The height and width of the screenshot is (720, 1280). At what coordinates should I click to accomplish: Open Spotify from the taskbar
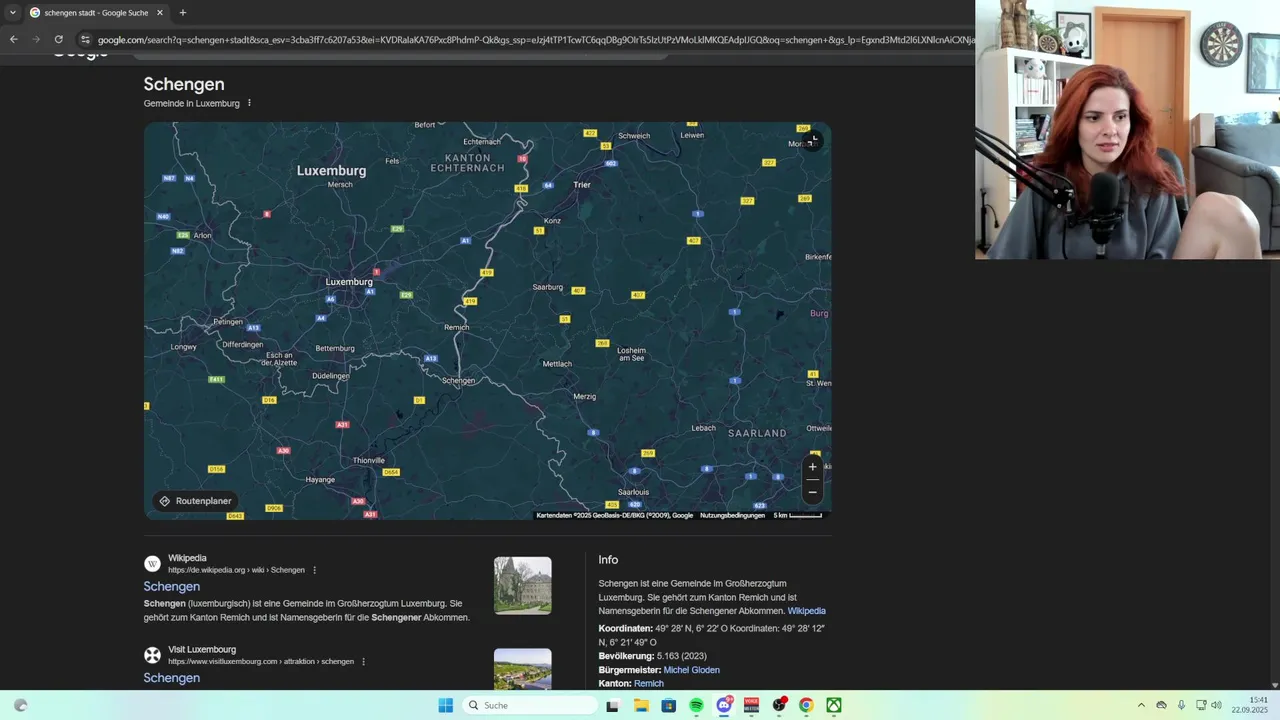pos(696,705)
